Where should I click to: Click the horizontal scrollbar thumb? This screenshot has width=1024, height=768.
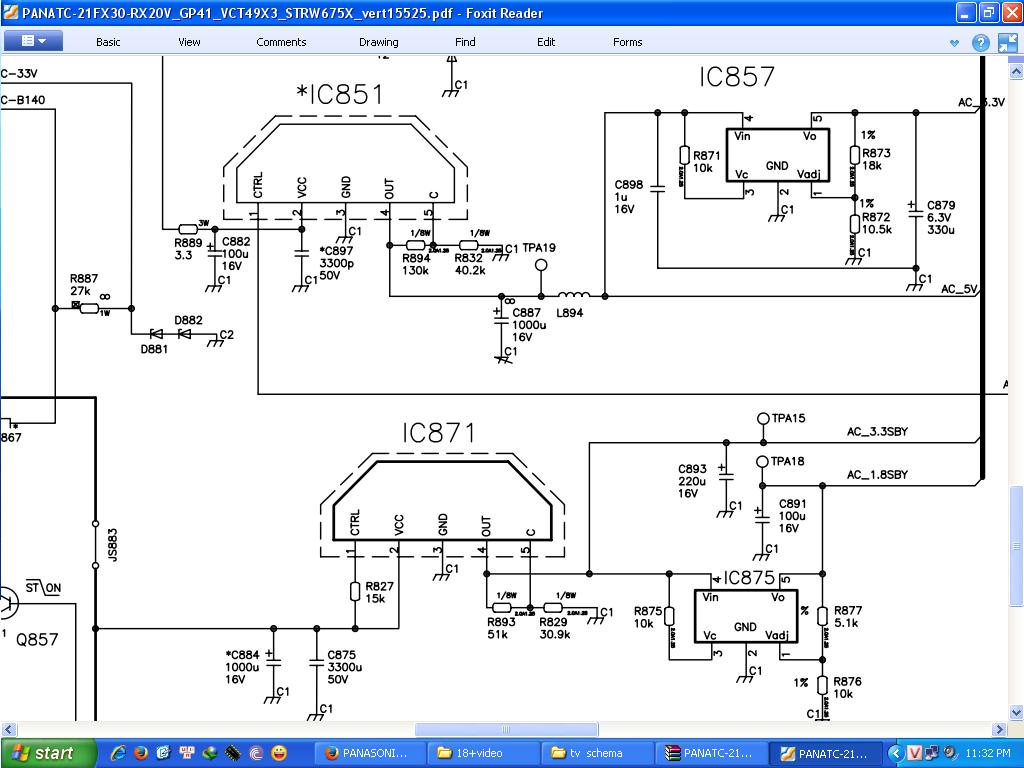pyautogui.click(x=506, y=729)
